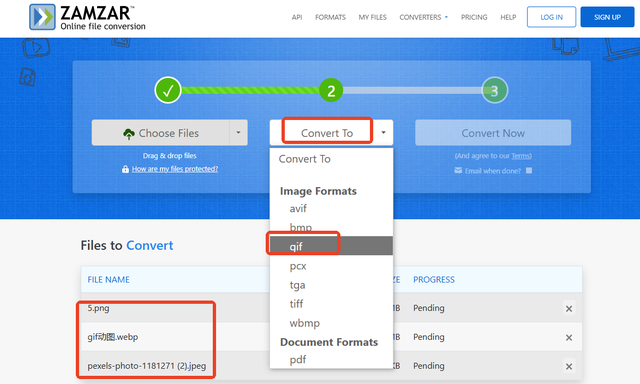Select the Convert To placeholder option in the list

point(331,159)
